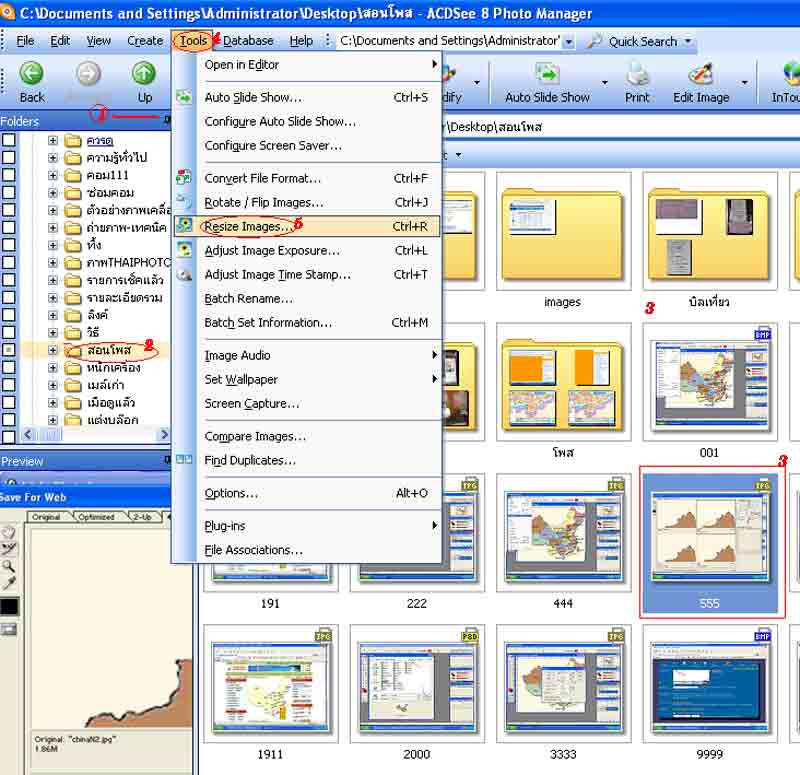
Task: Click the slices visibility icon in Save For Web
Action: 9,629
